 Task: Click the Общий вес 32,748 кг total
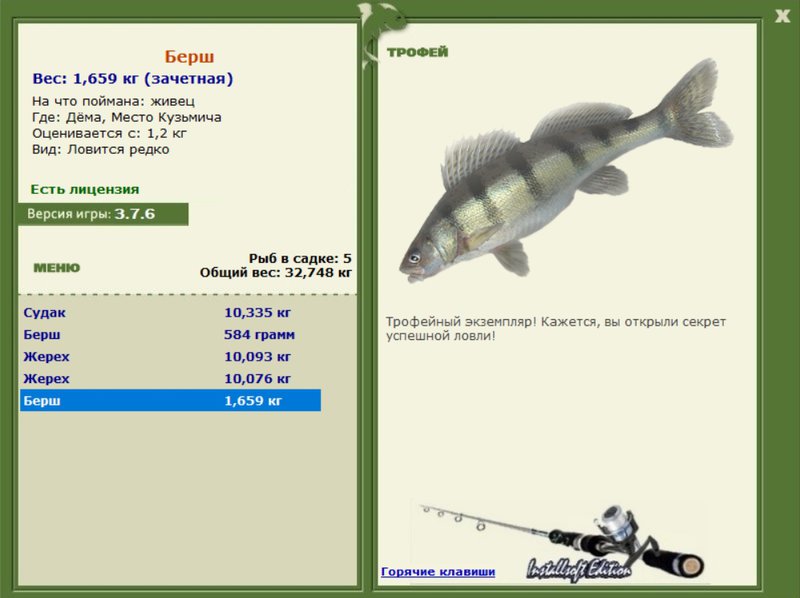(275, 272)
